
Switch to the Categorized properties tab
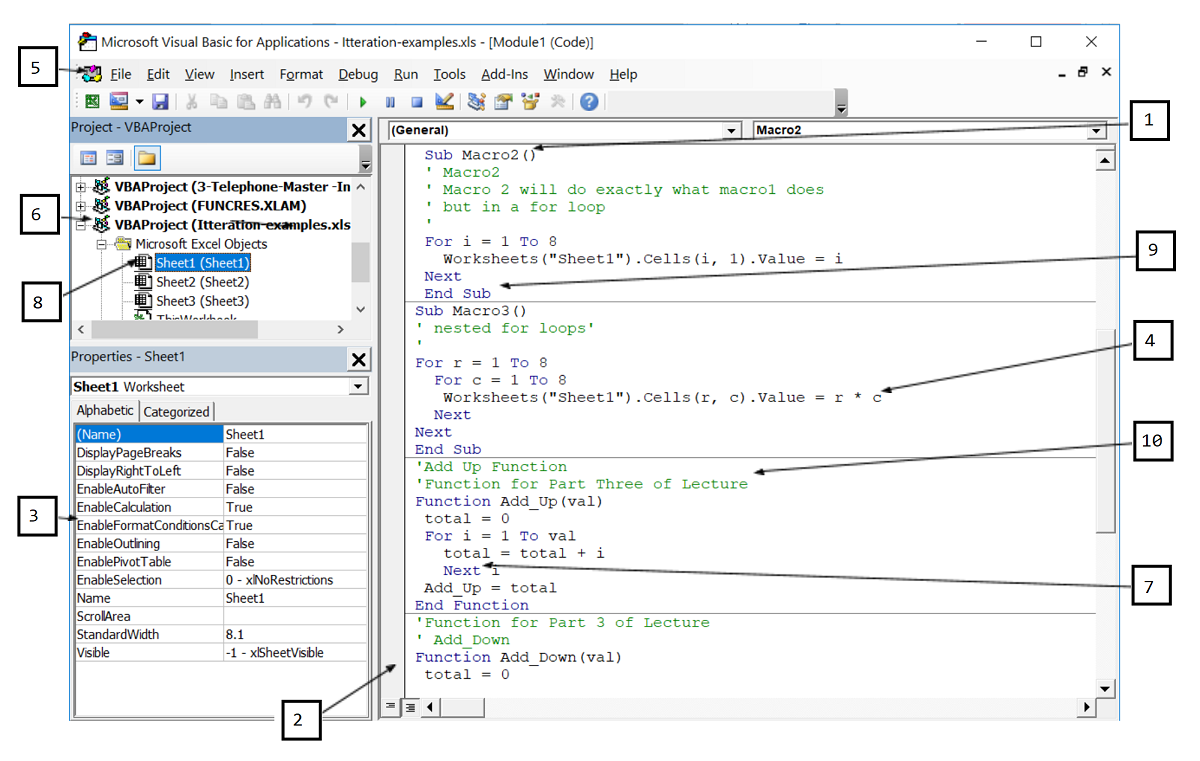pos(176,411)
